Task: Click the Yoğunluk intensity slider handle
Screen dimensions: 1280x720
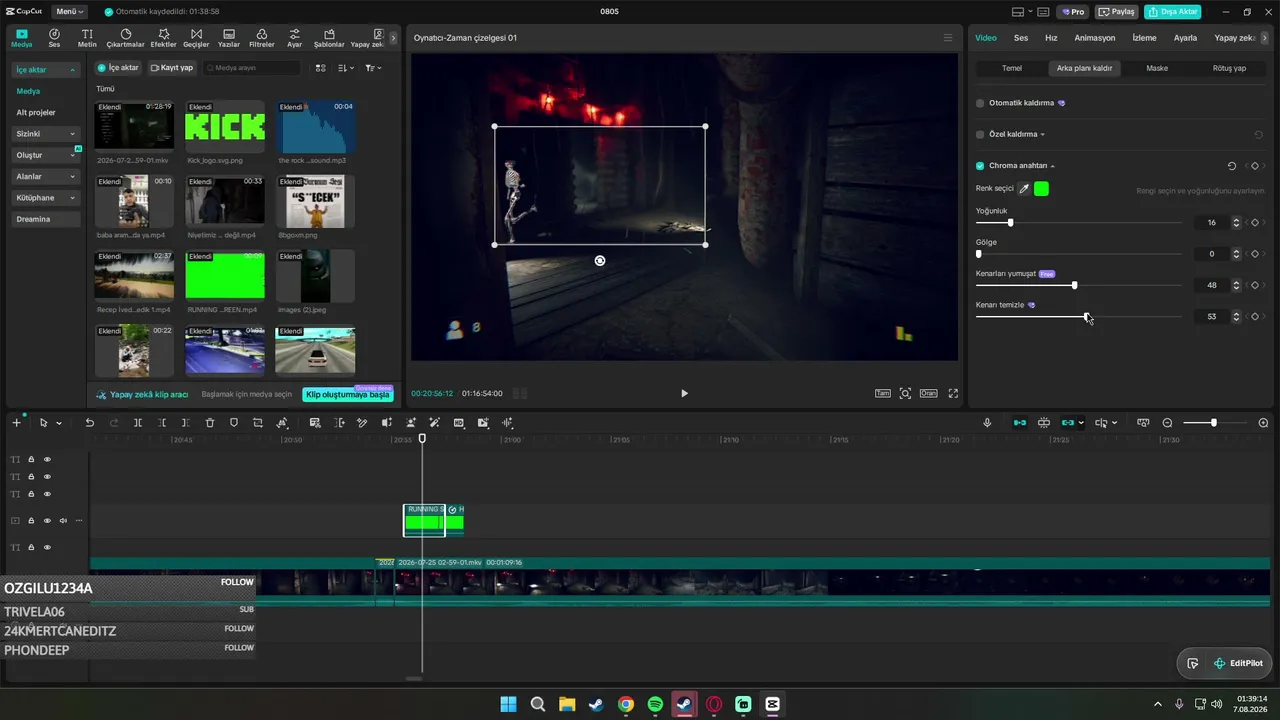Action: point(1010,222)
